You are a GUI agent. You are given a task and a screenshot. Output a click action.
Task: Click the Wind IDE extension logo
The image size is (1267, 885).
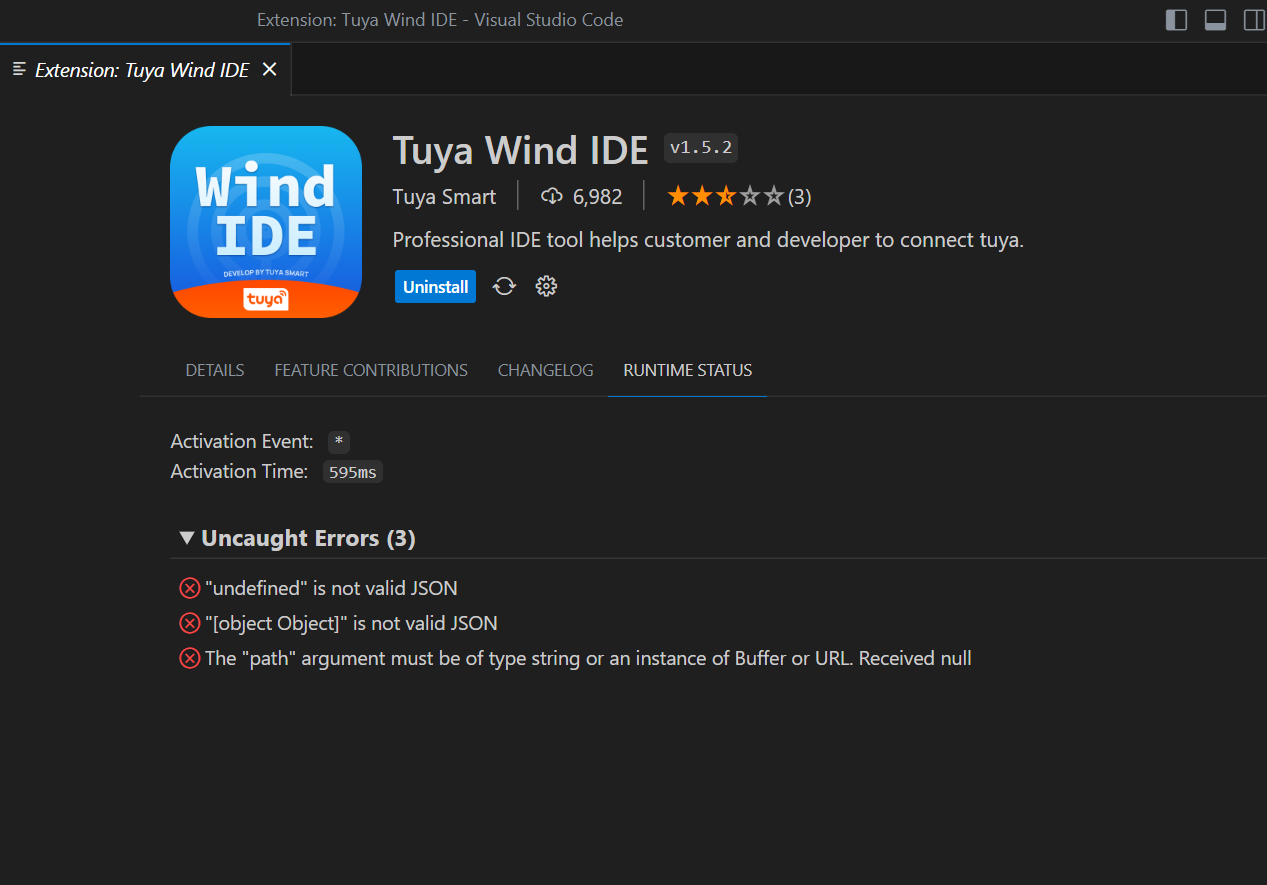click(266, 222)
